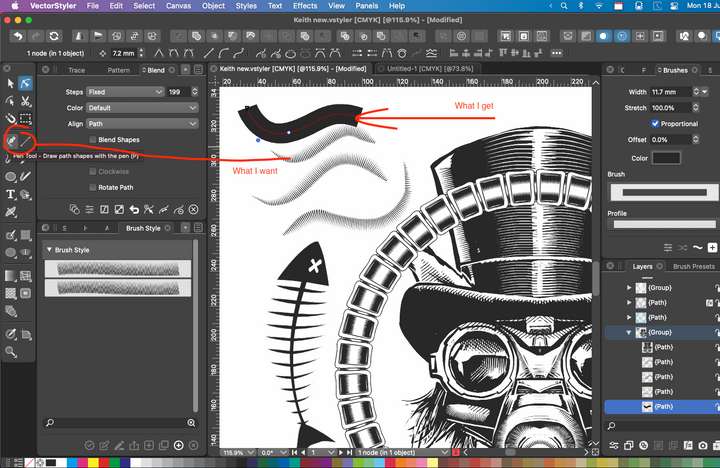This screenshot has width=720, height=468.
Task: Open the Effects menu
Action: click(x=305, y=6)
